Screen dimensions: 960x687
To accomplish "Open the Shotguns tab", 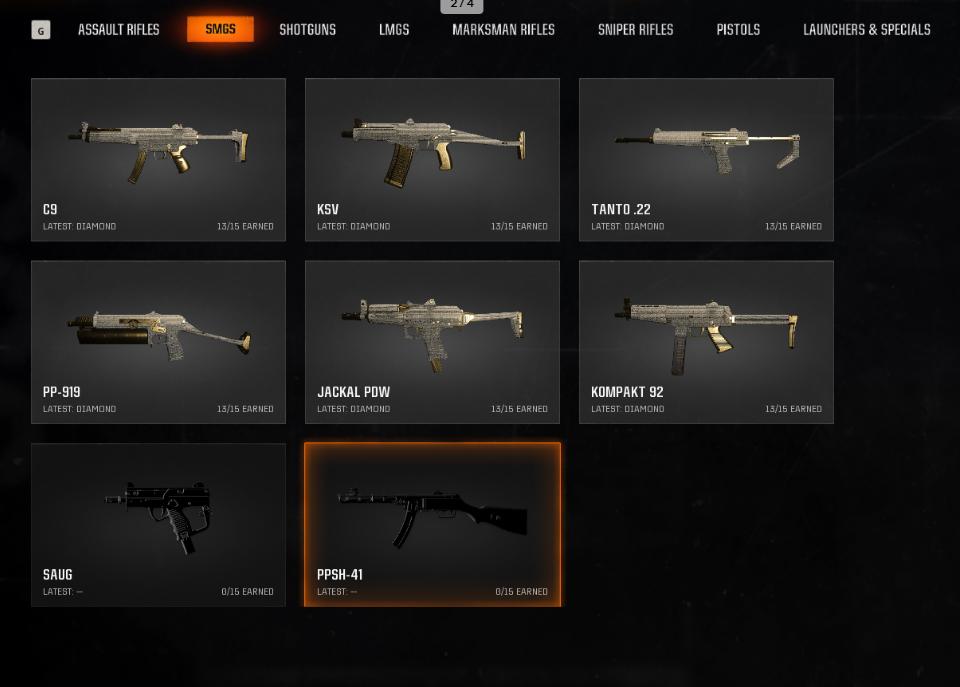I will click(x=307, y=29).
